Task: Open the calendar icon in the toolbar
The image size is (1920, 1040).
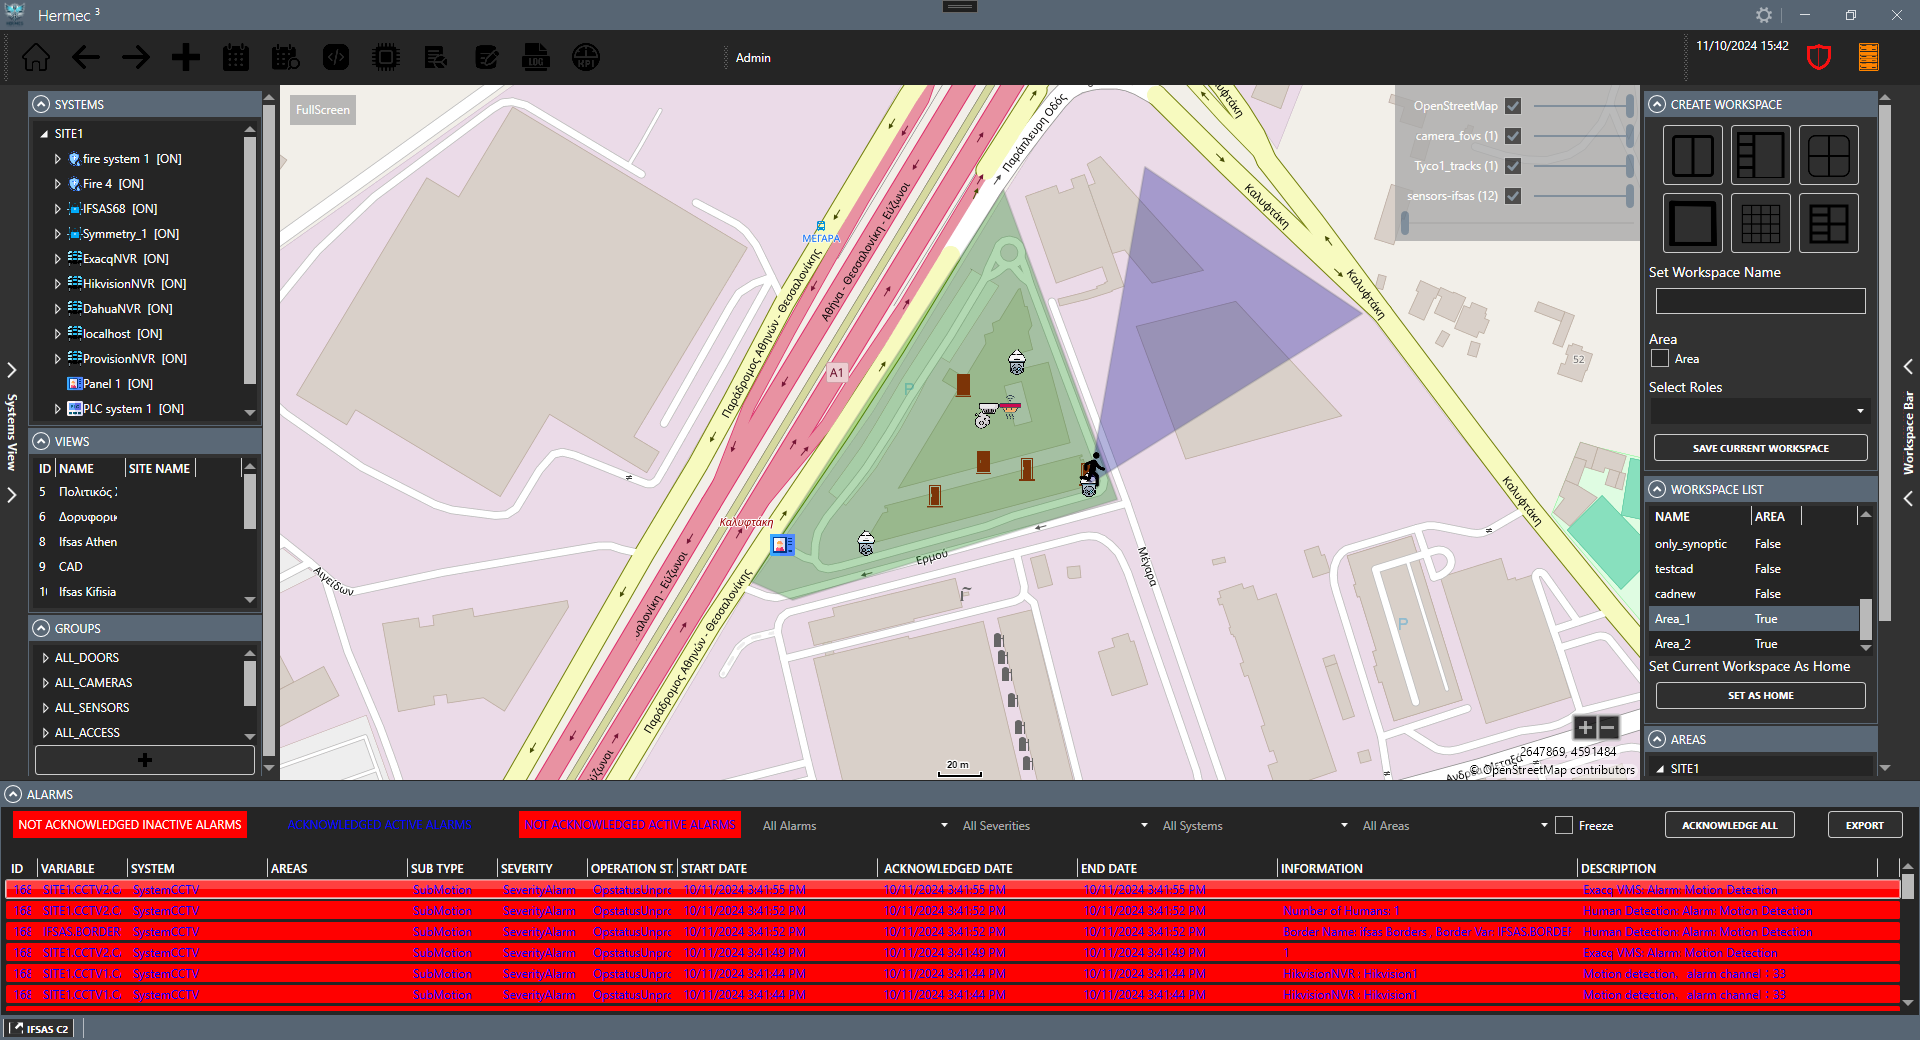Action: 236,58
